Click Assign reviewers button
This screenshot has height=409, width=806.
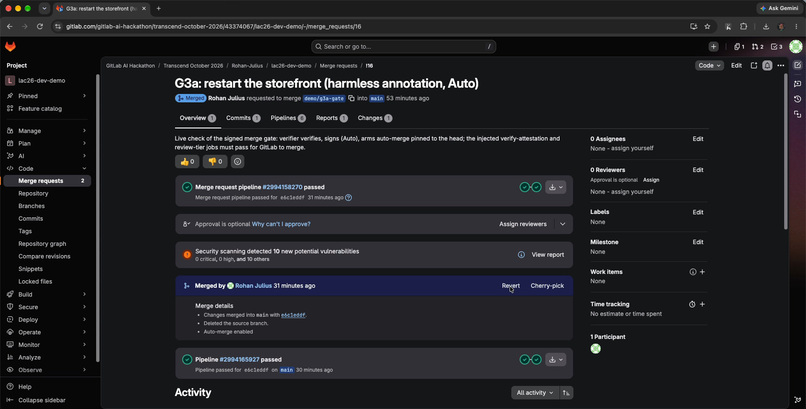pyautogui.click(x=523, y=224)
